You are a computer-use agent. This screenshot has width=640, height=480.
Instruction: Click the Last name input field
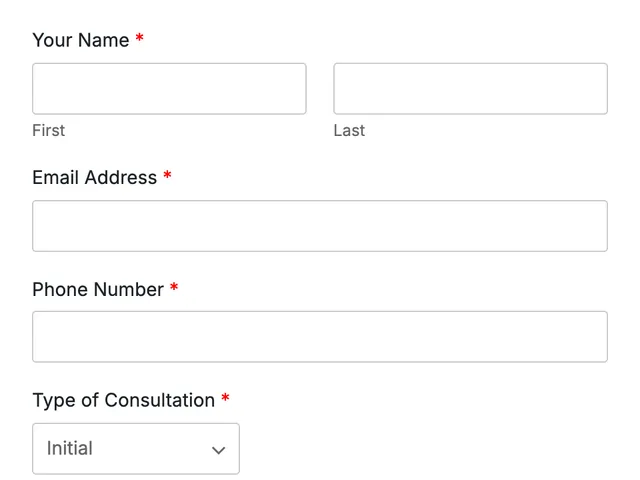coord(470,89)
